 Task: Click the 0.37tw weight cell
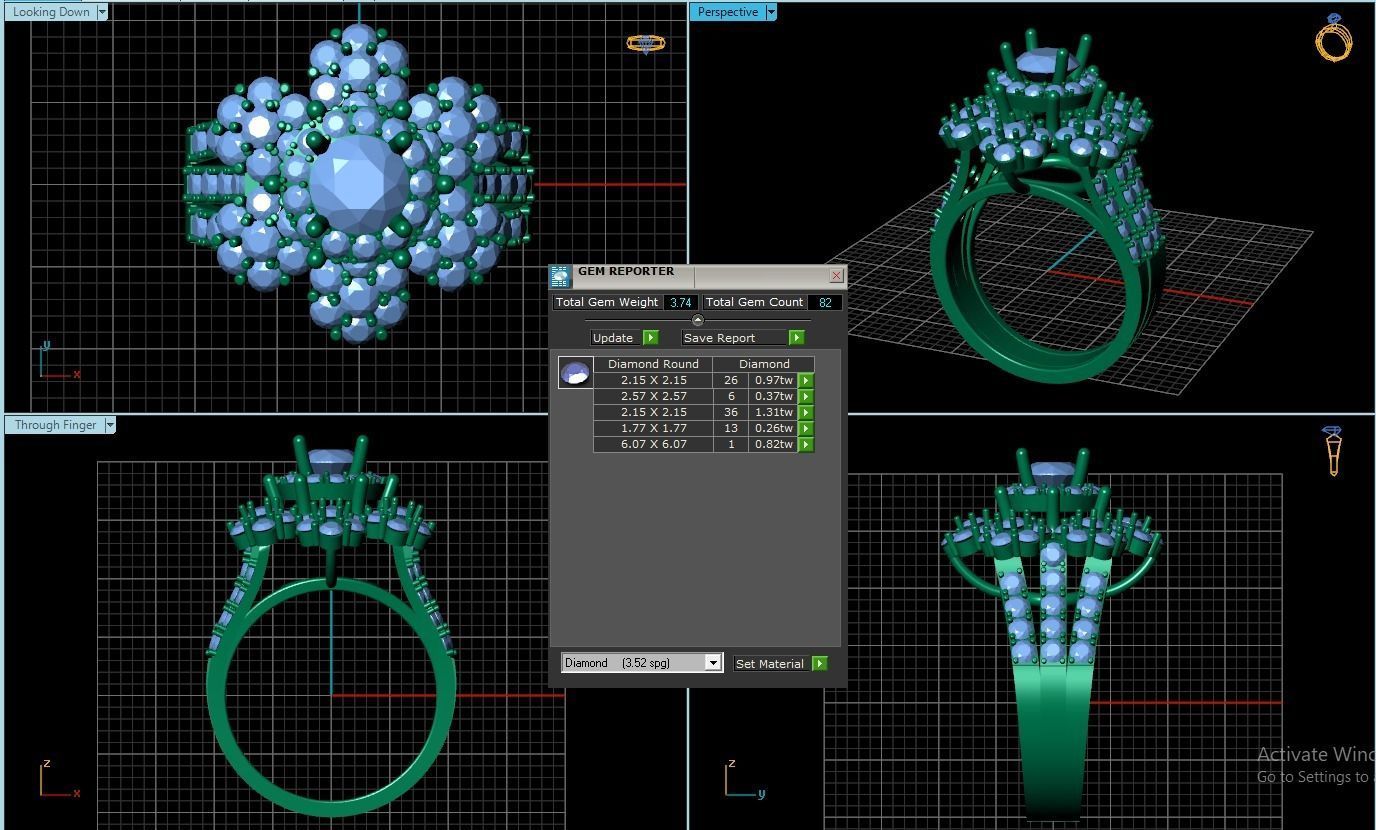(x=773, y=396)
